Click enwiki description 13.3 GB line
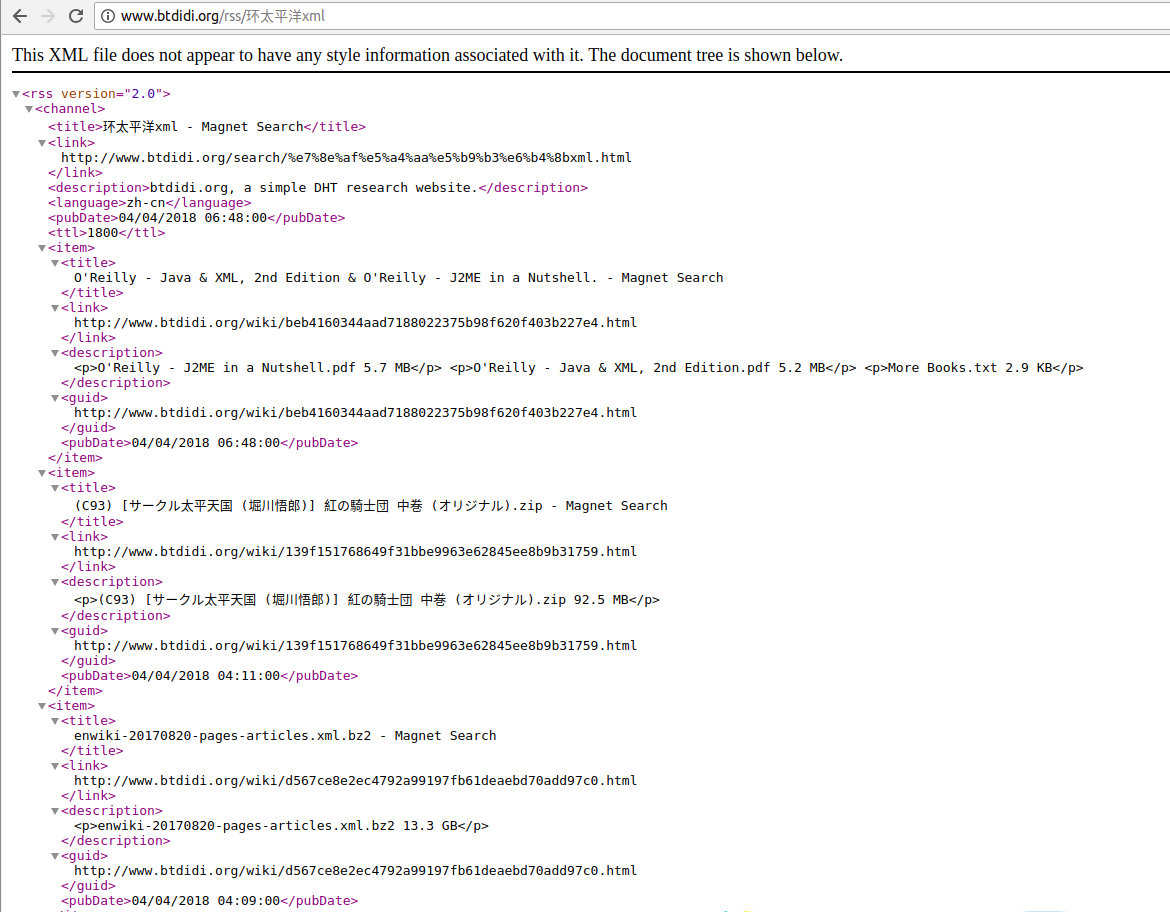Image resolution: width=1170 pixels, height=912 pixels. [x=281, y=826]
